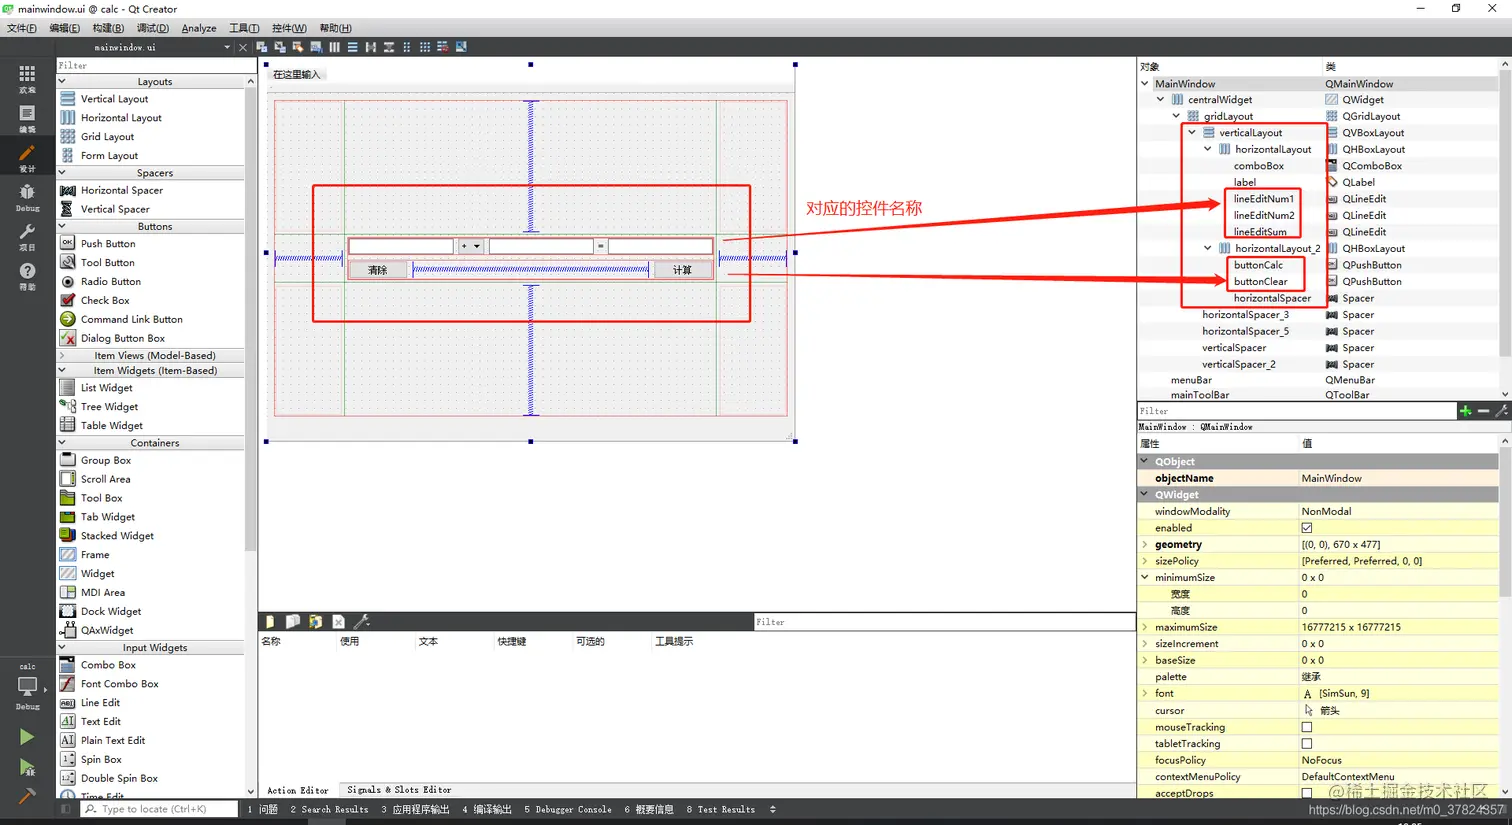Open the Analyze menu

(x=199, y=28)
